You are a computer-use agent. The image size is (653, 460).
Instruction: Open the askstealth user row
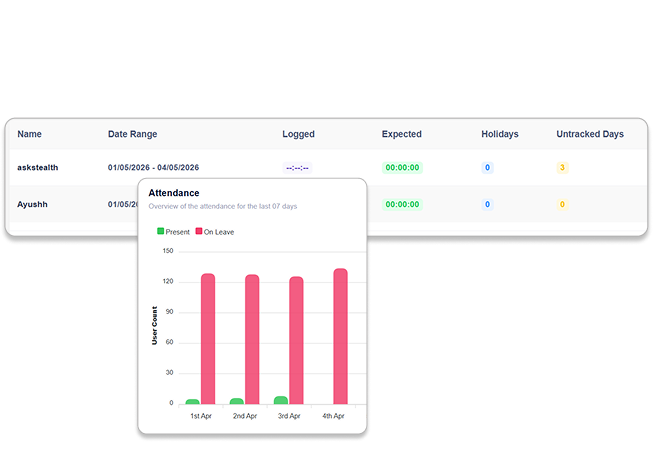pos(326,167)
